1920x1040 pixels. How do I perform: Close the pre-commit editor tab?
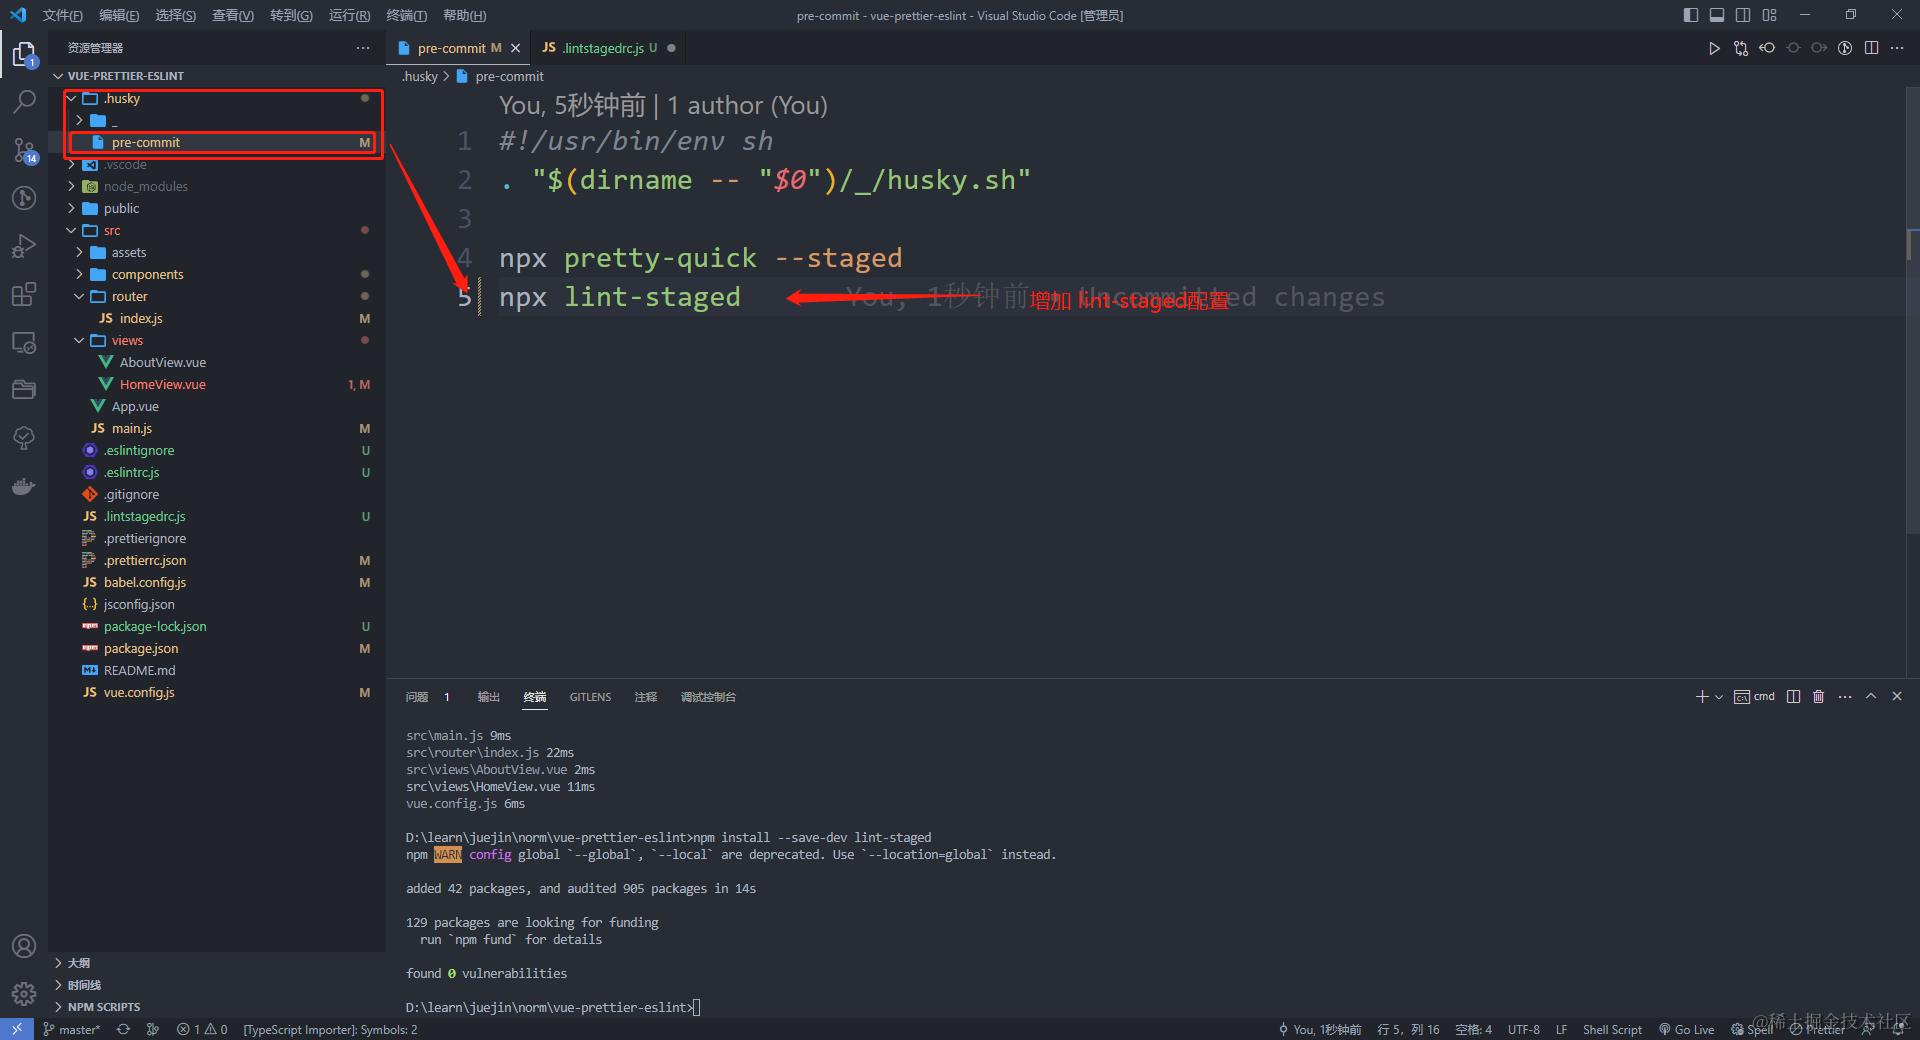(516, 48)
